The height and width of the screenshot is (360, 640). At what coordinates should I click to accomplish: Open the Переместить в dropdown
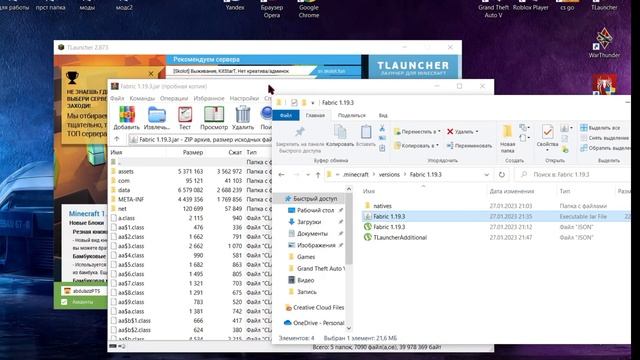point(417,131)
